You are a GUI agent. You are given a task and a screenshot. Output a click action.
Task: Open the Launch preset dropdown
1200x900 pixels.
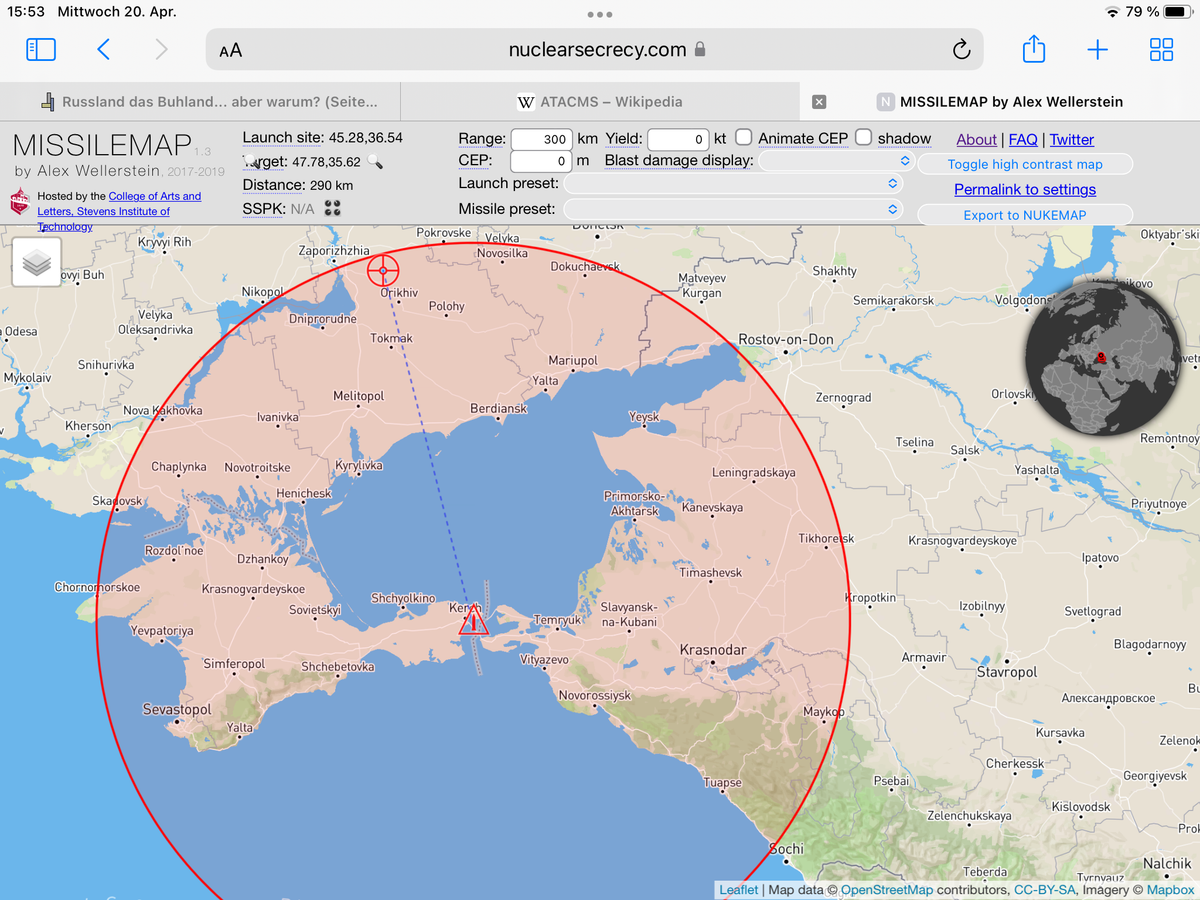(733, 184)
